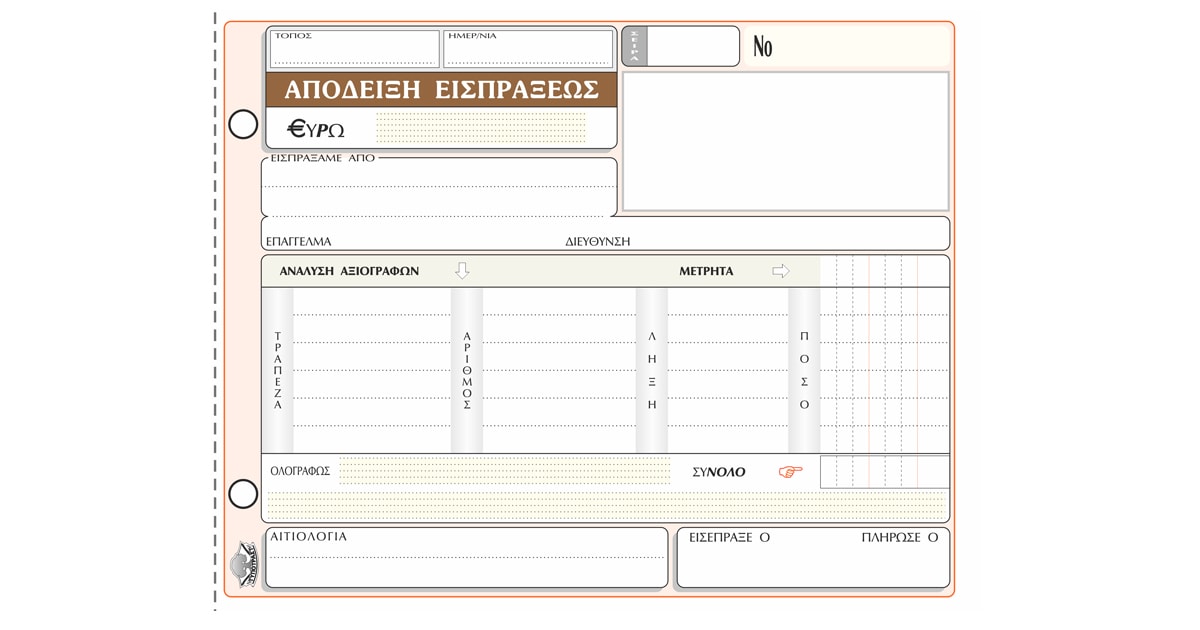Click the upper punch hole circle

243,124
